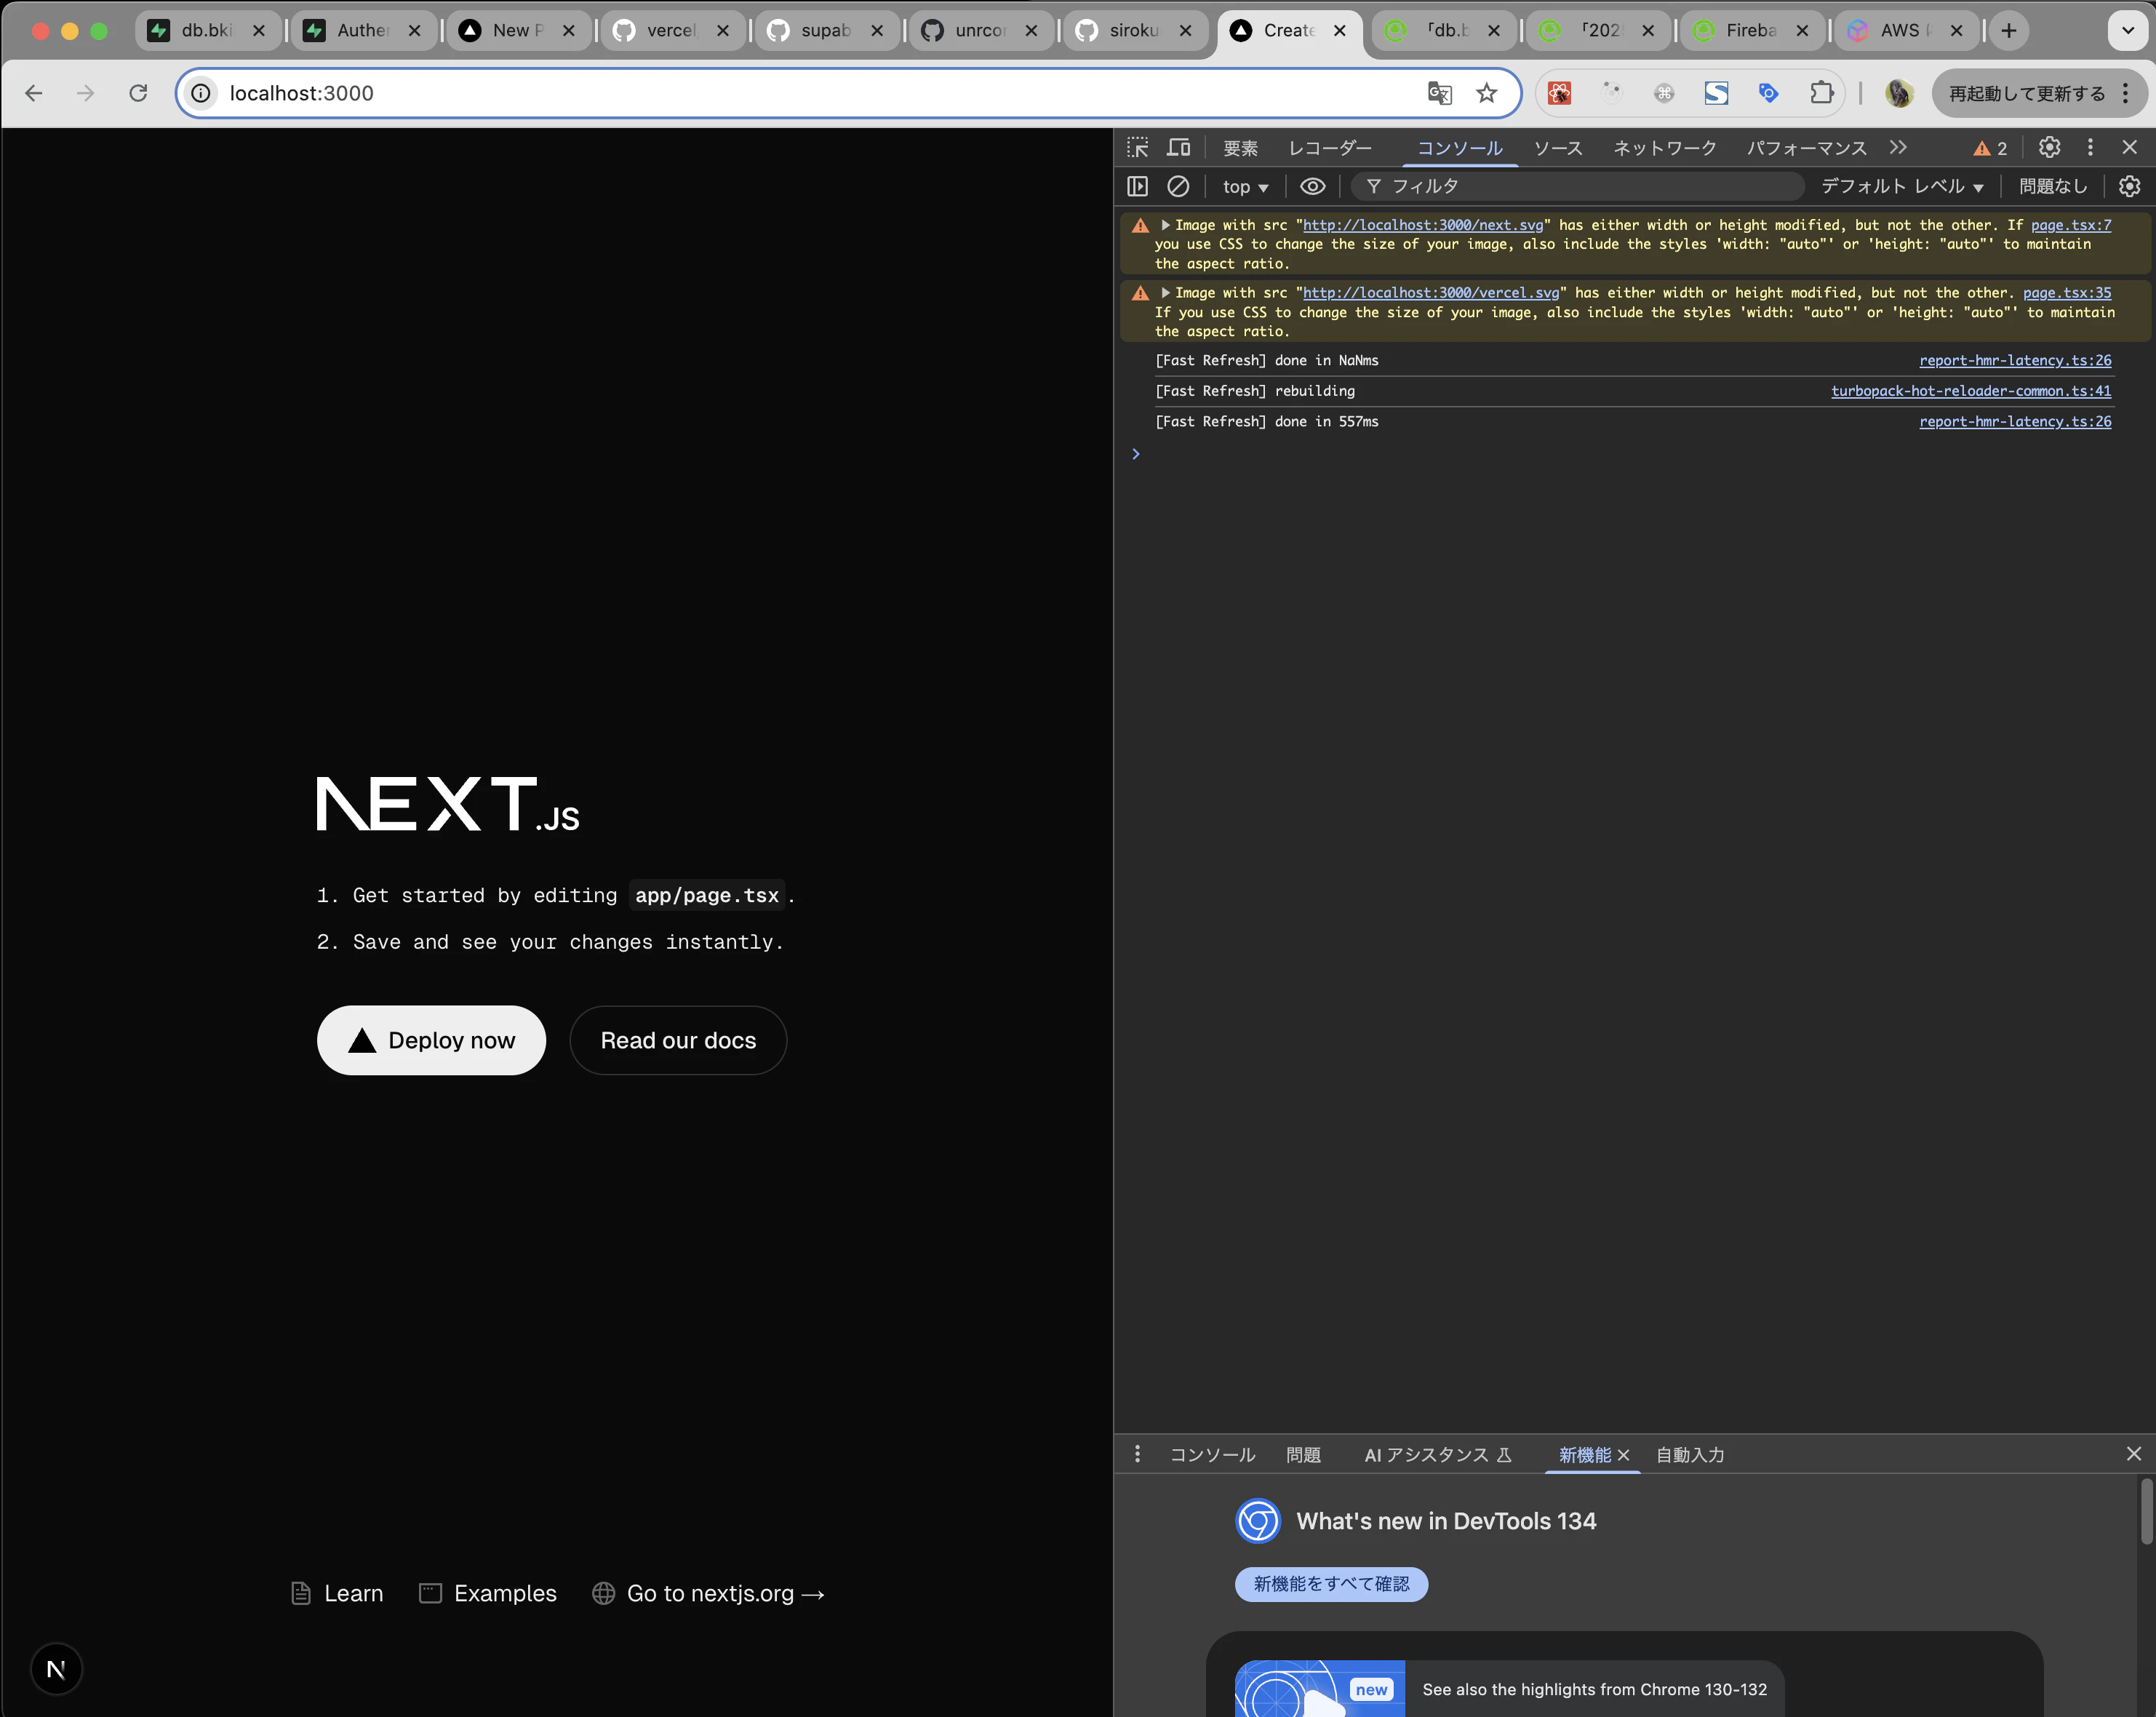Open the ソース panel tab
This screenshot has width=2156, height=1717.
(x=1558, y=148)
